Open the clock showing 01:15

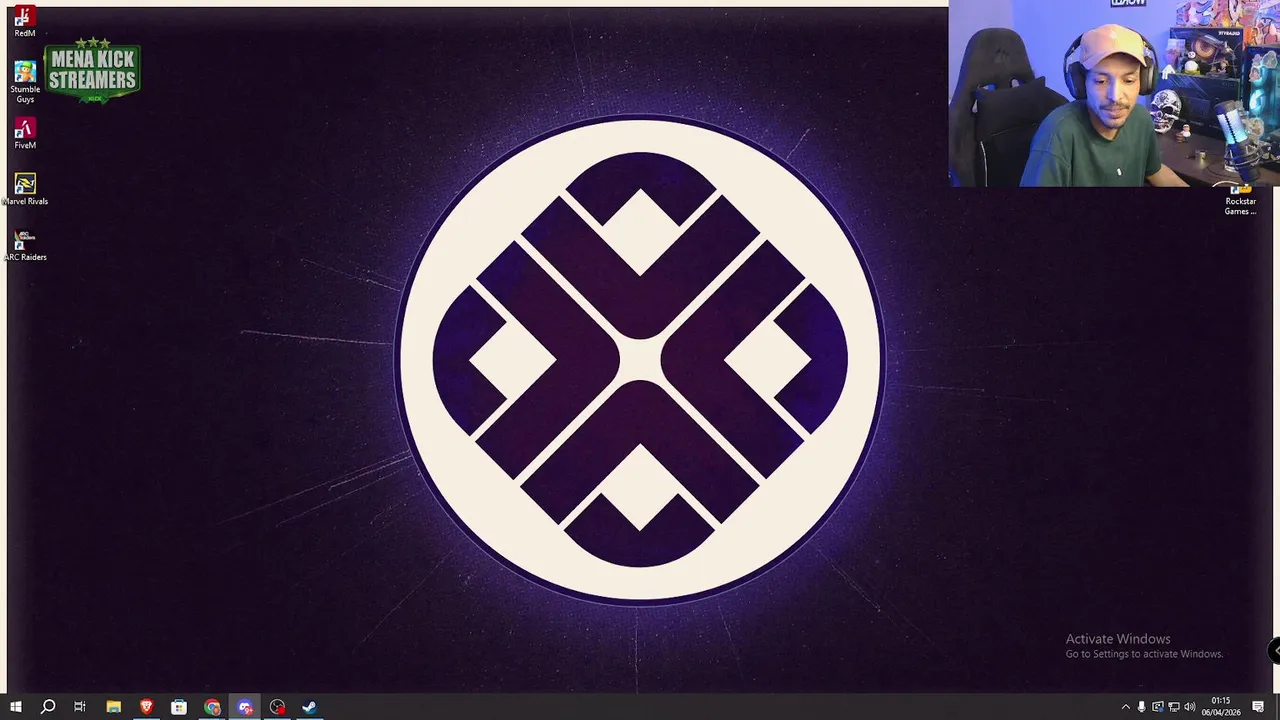1221,707
